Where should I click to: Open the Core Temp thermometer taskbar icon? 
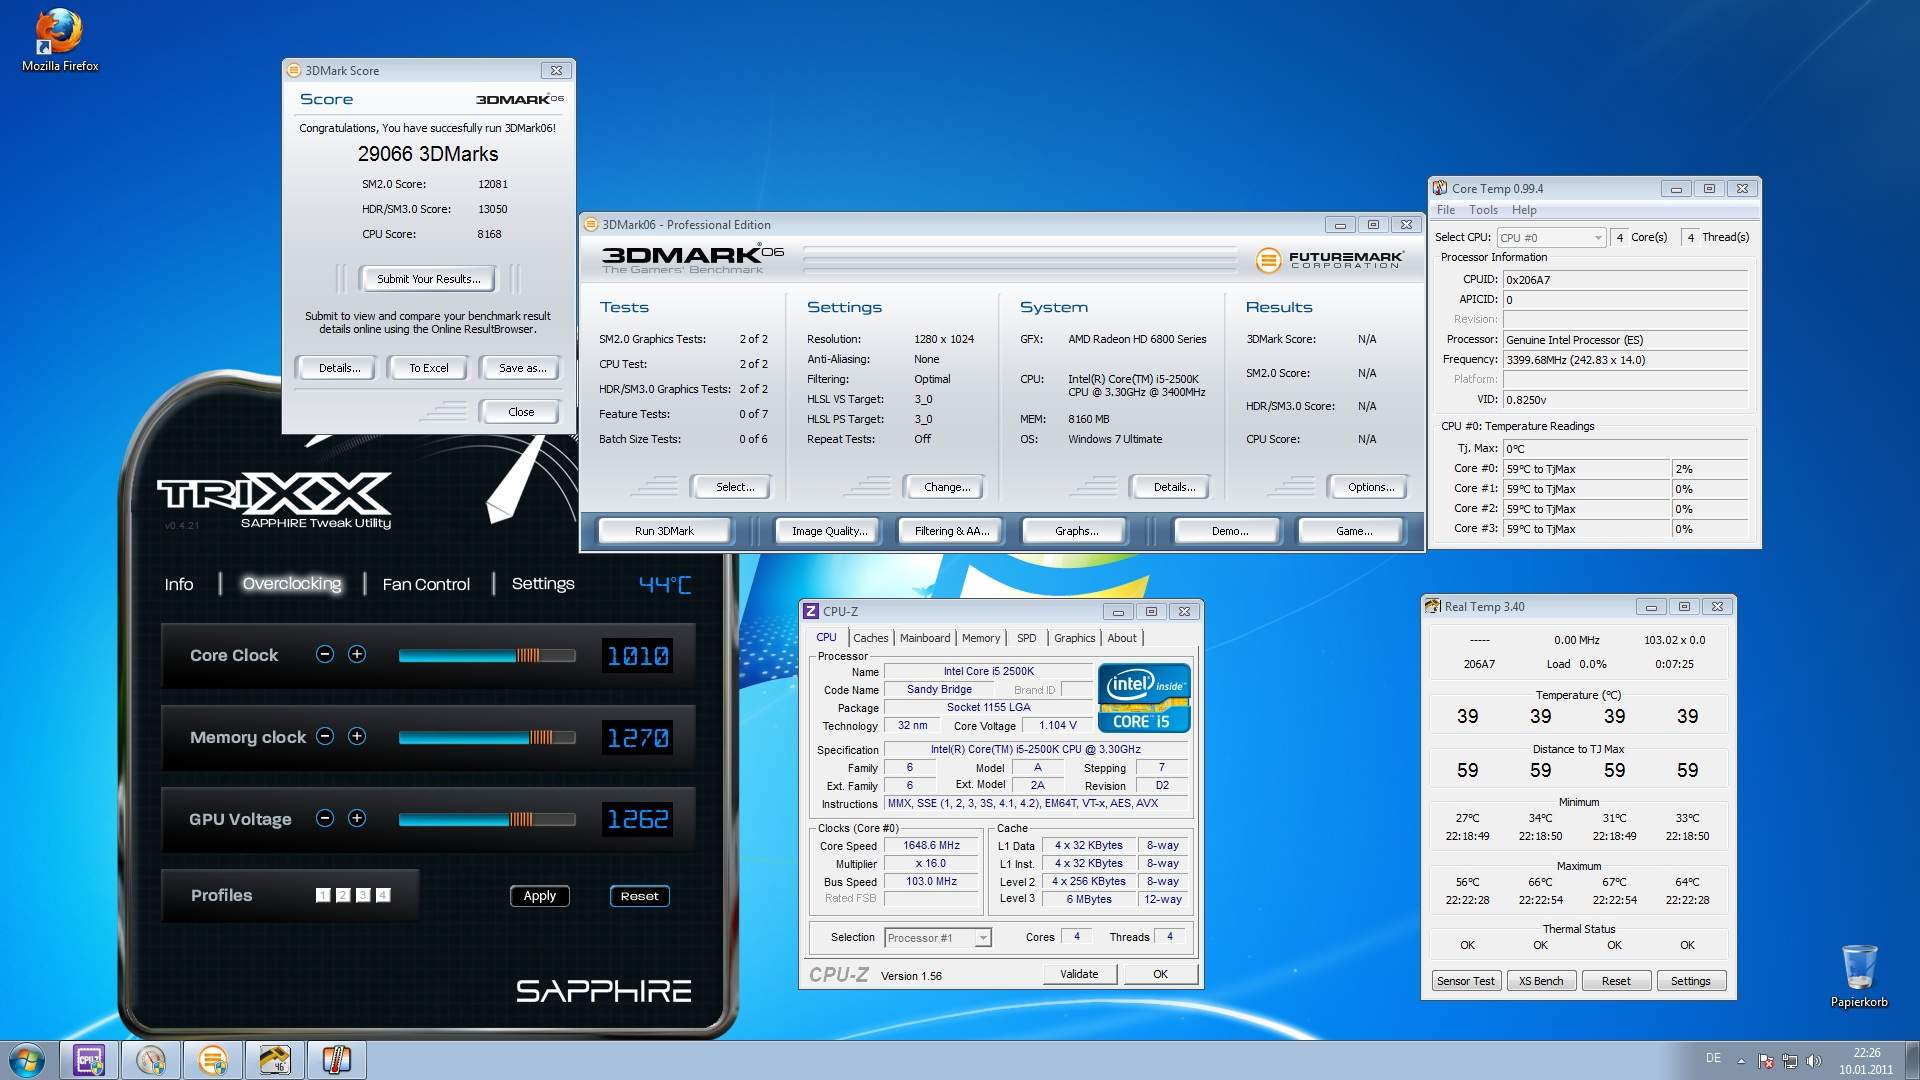(337, 1060)
